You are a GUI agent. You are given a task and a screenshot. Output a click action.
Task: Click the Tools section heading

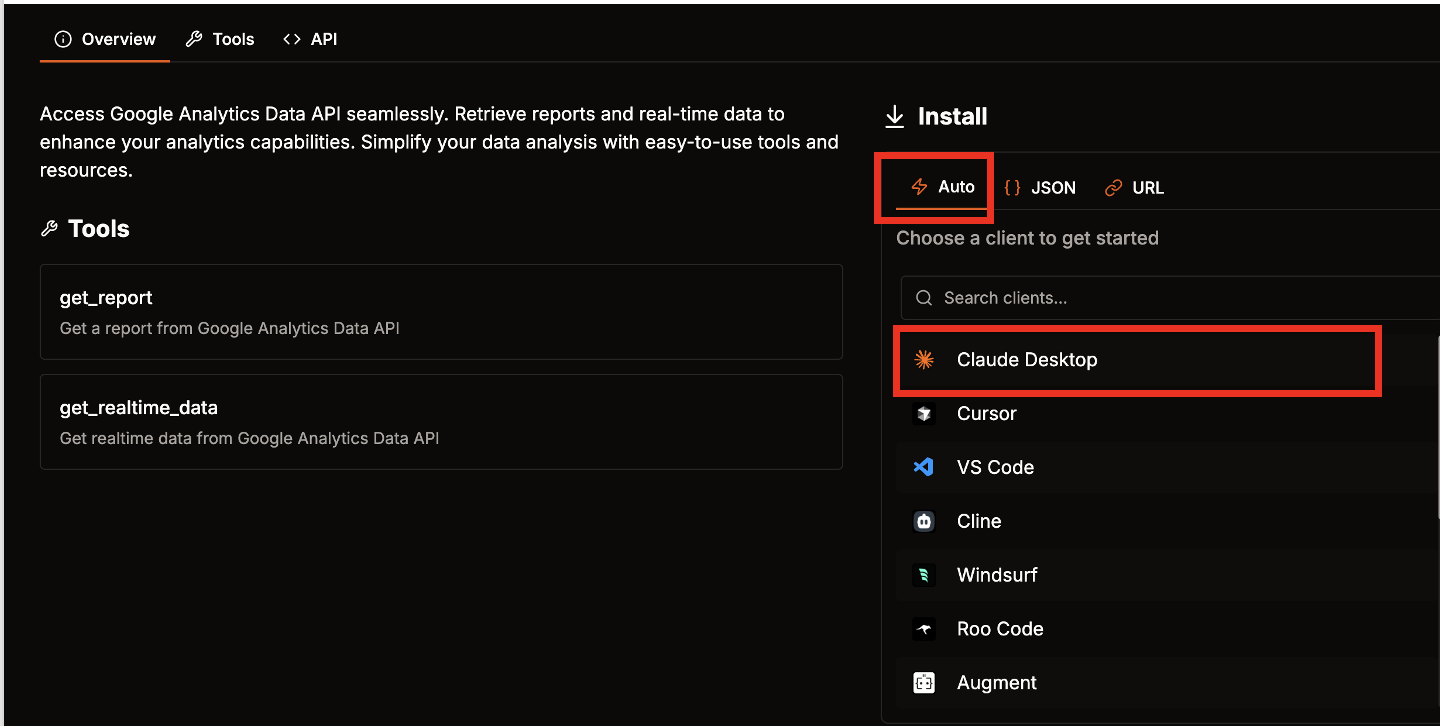(x=99, y=229)
